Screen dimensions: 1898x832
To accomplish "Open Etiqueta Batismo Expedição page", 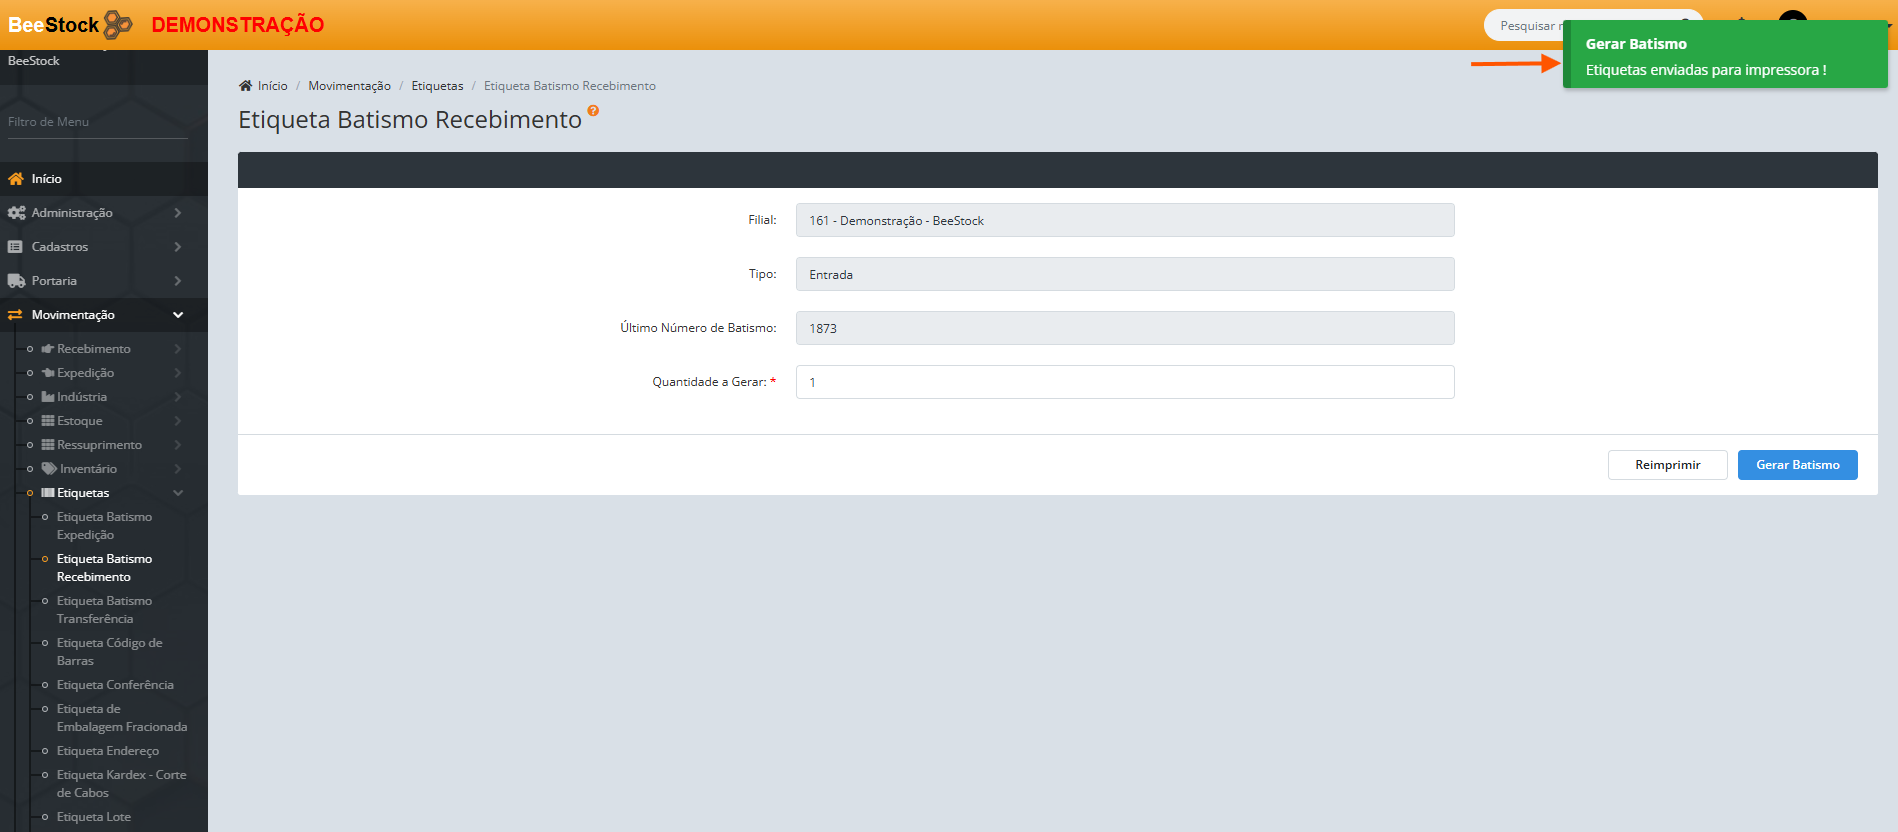I will pyautogui.click(x=104, y=526).
